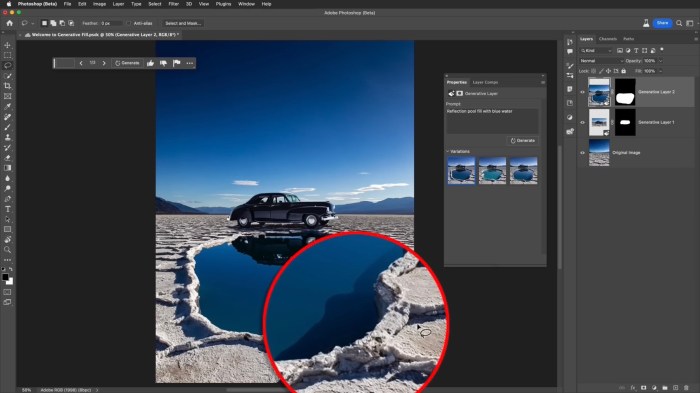This screenshot has height=393, width=700.
Task: Select the second variation thumbnail
Action: pos(492,170)
